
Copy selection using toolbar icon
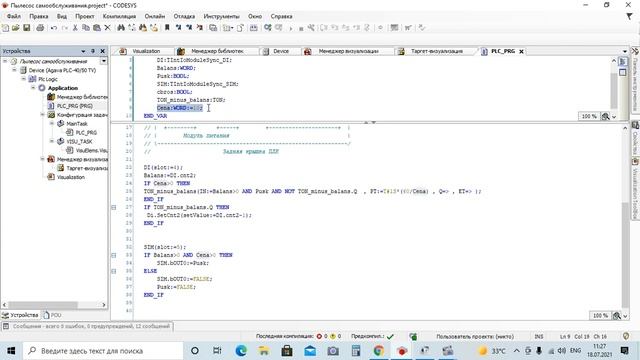(x=86, y=28)
